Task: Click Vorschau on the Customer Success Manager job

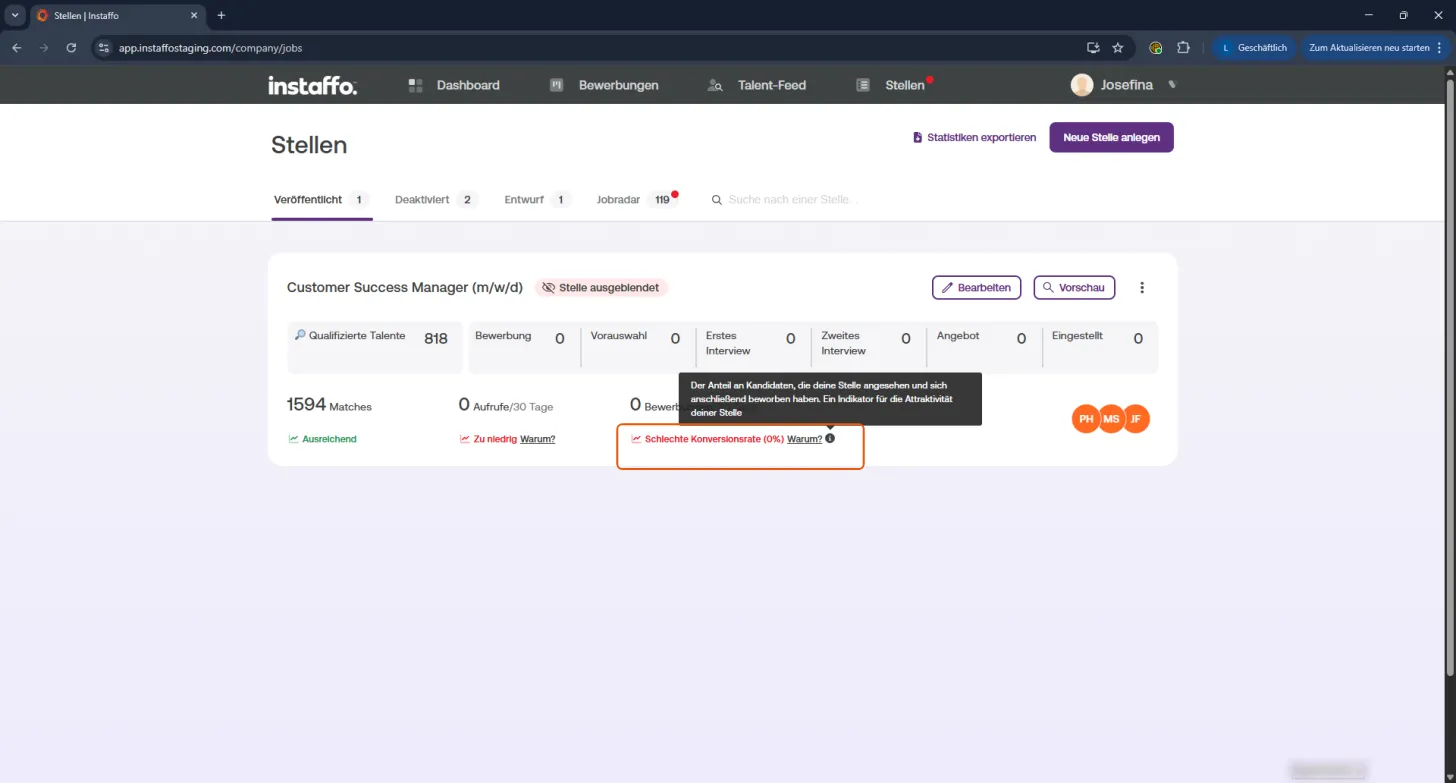Action: (1074, 288)
